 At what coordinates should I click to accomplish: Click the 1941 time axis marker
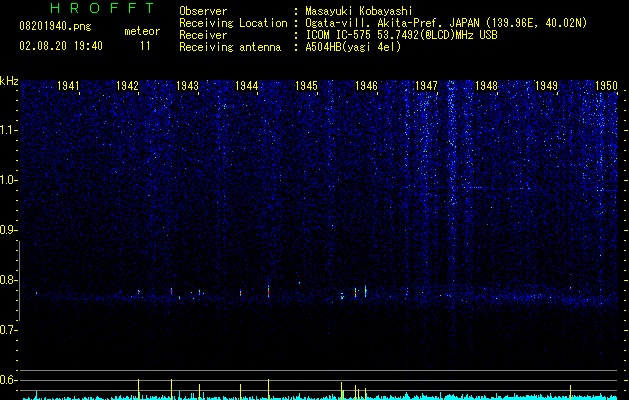click(68, 86)
